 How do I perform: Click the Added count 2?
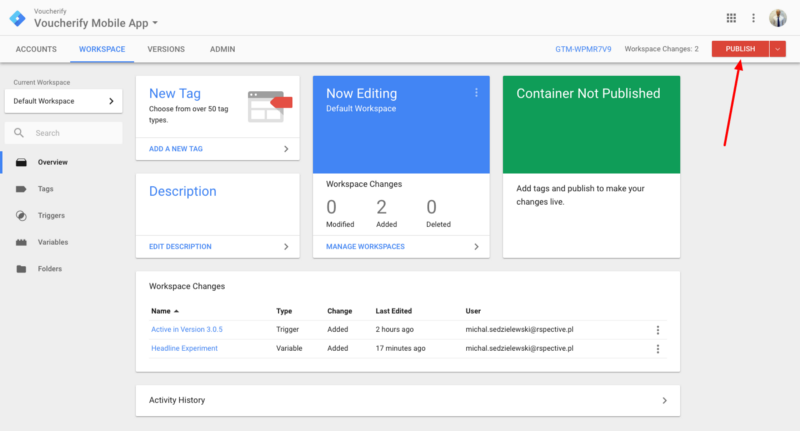[382, 207]
